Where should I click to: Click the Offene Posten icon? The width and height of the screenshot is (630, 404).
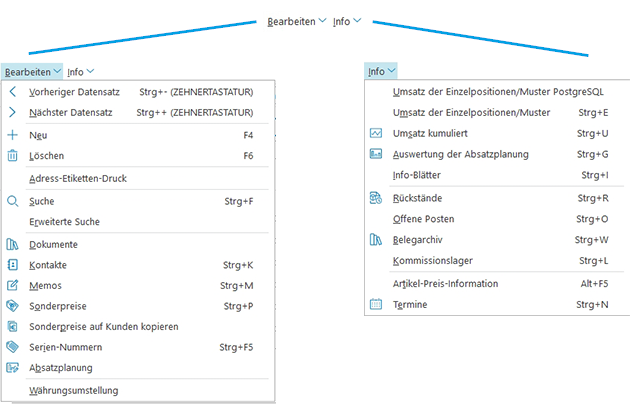coord(376,219)
